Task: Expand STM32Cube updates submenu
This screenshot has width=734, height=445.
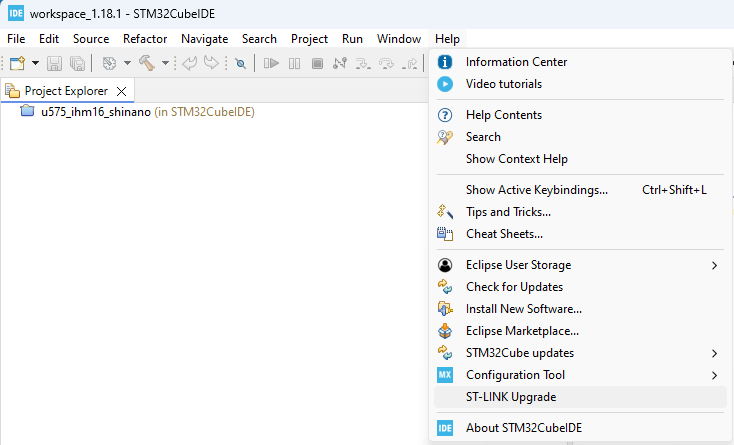Action: tap(580, 353)
